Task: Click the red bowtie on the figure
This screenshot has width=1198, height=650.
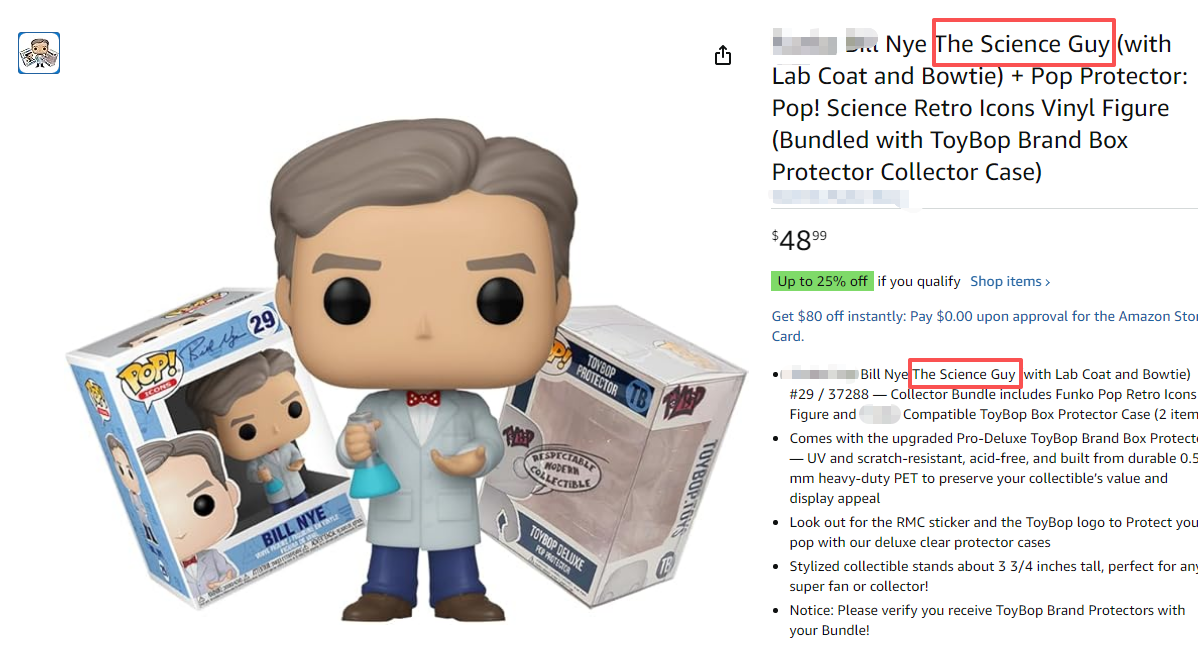Action: tap(423, 398)
